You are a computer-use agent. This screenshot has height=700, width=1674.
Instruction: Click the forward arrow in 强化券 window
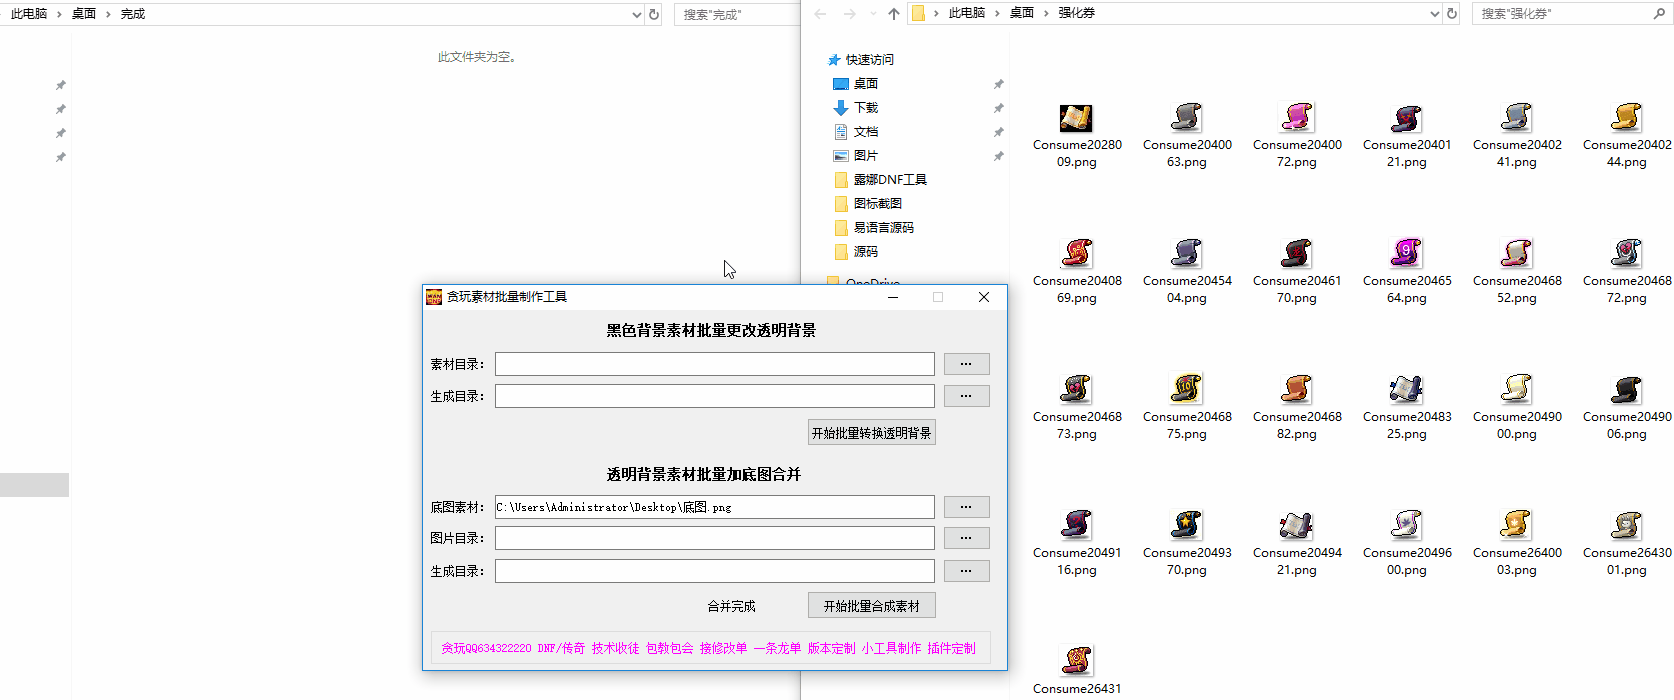(849, 14)
